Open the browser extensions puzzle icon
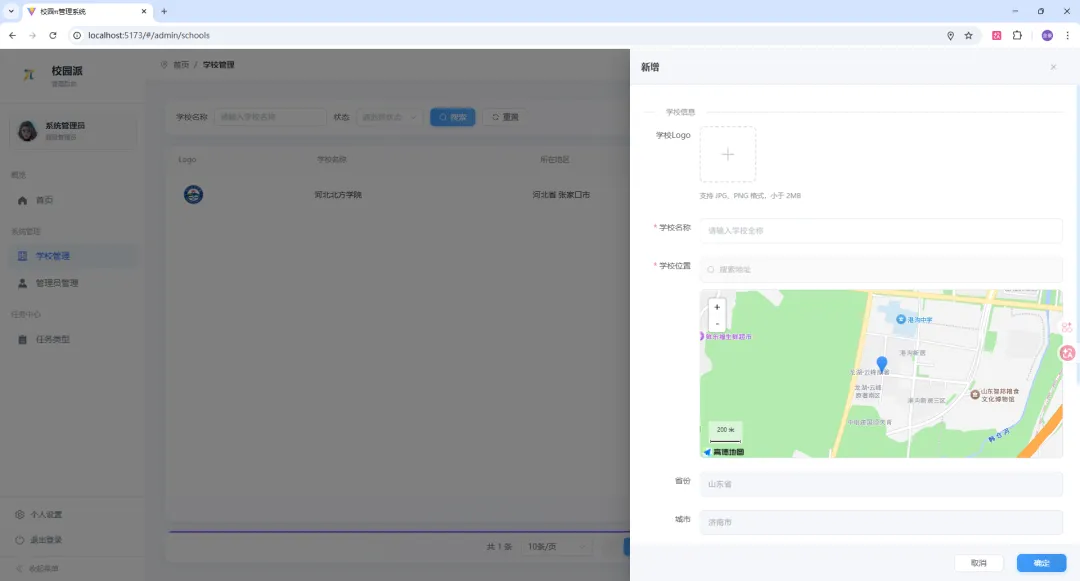Viewport: 1080px width, 581px height. [1017, 35]
